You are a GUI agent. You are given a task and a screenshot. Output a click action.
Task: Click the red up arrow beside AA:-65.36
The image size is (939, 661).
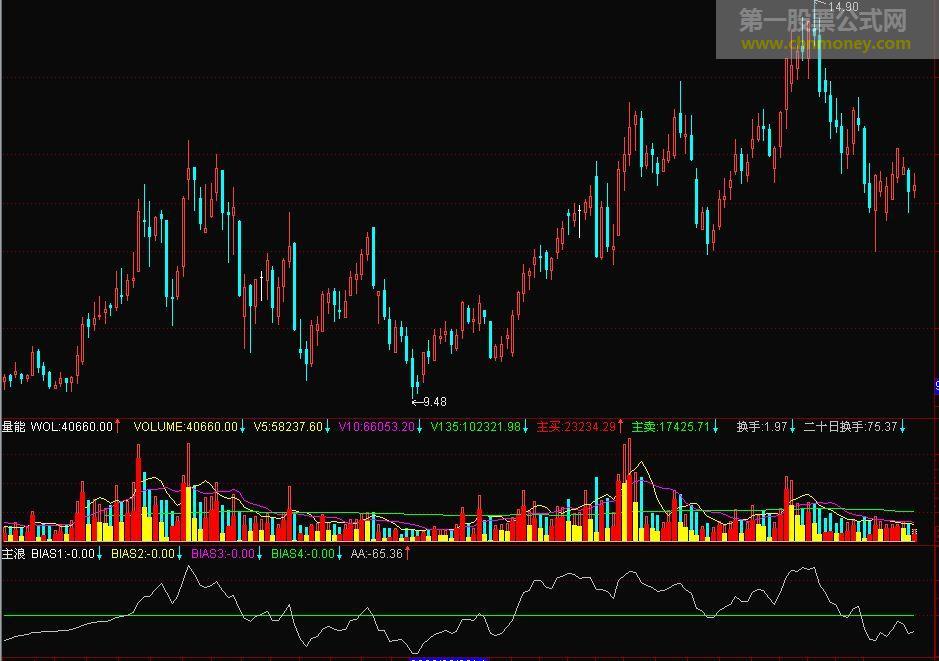coord(408,553)
